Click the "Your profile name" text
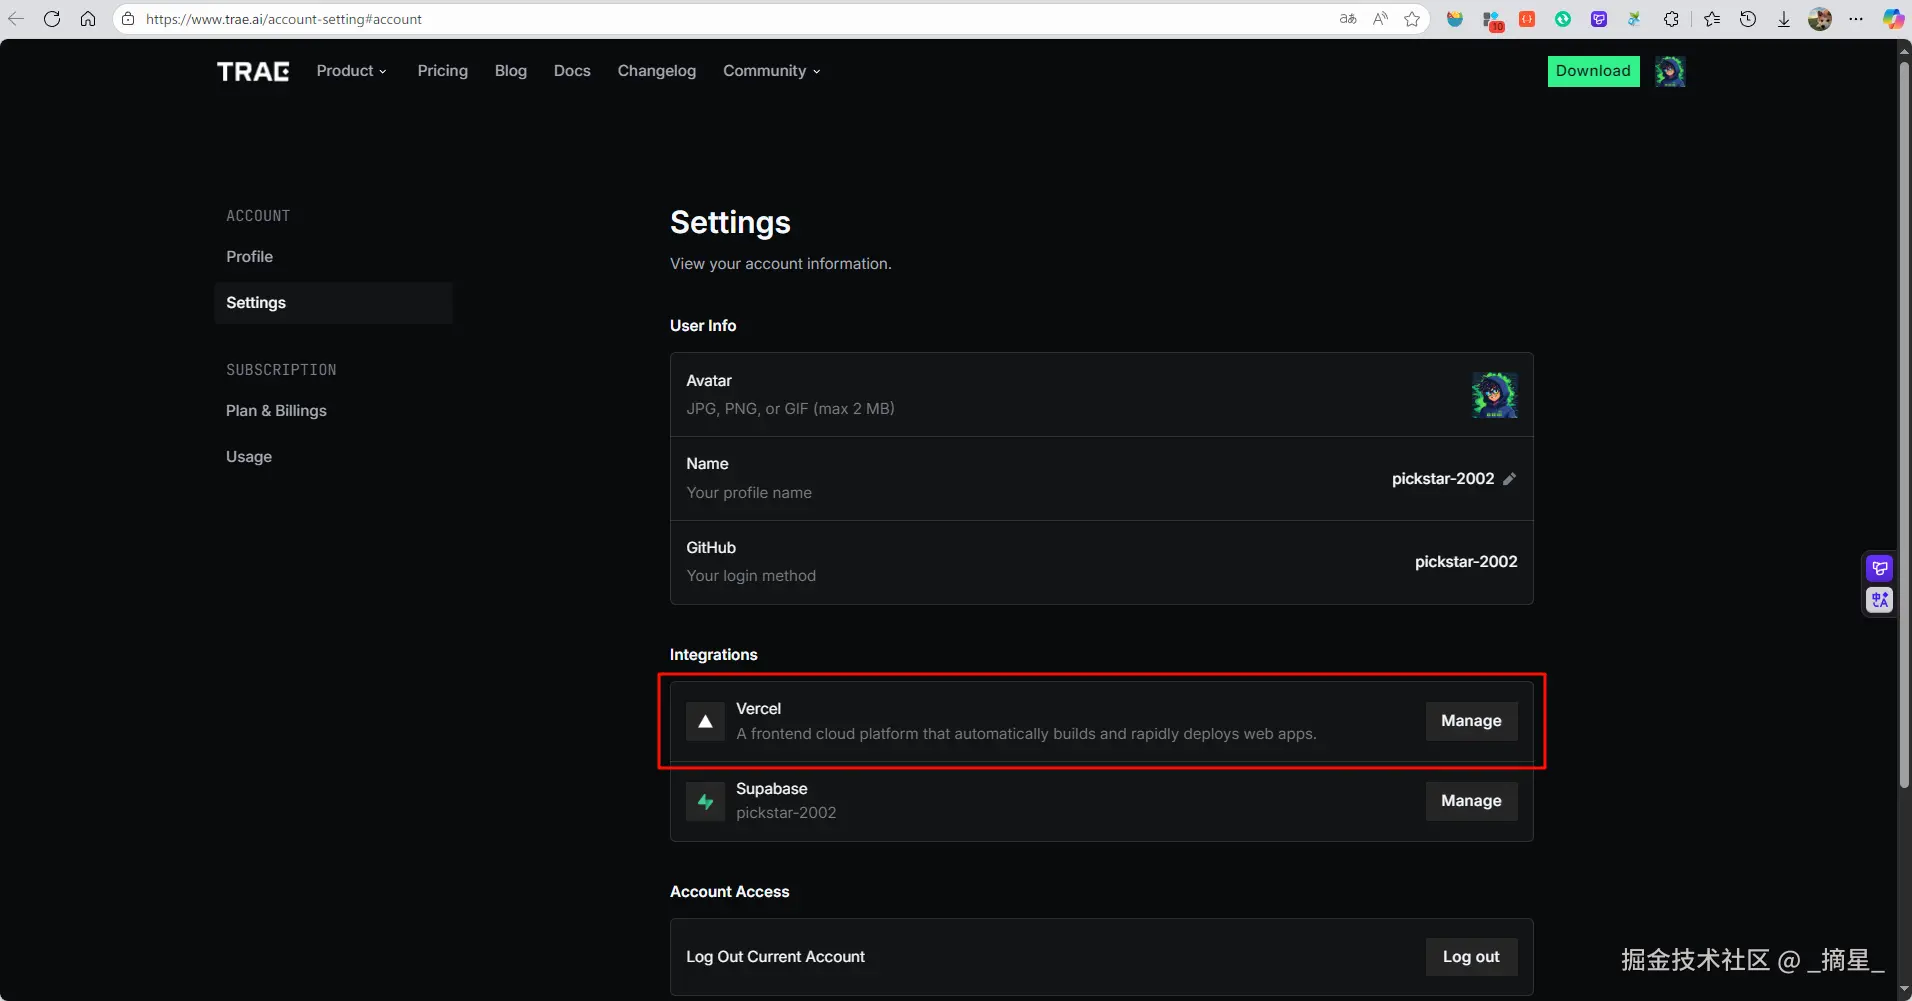 tap(749, 493)
